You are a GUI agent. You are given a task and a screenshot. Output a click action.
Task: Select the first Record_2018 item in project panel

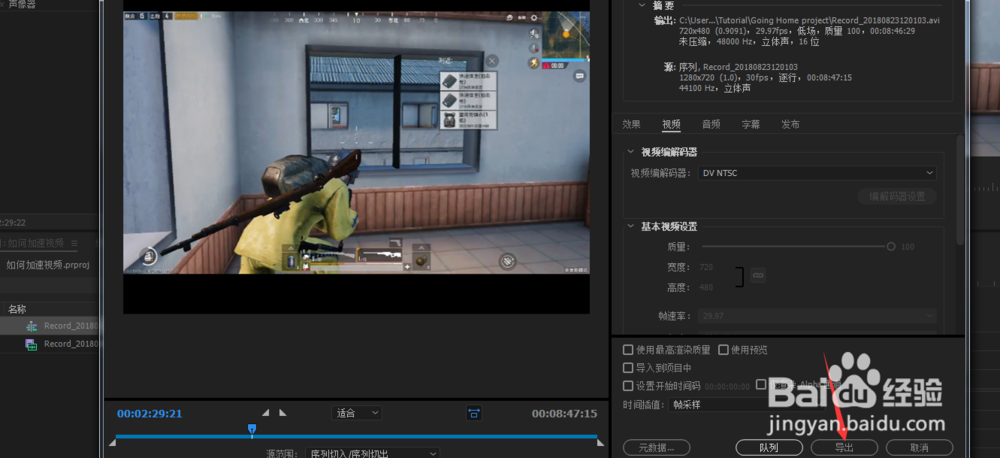tap(48, 326)
